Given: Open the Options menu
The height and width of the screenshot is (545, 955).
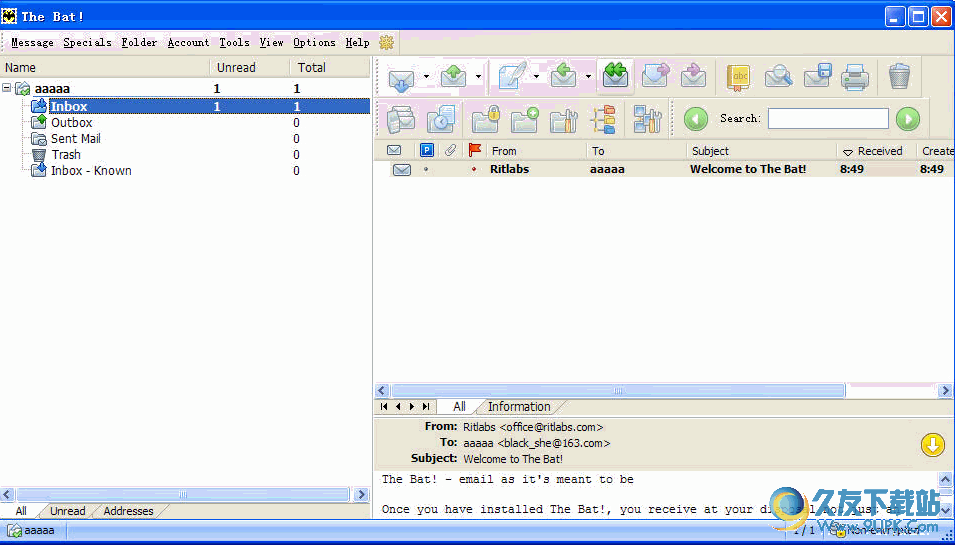Looking at the screenshot, I should coord(314,42).
